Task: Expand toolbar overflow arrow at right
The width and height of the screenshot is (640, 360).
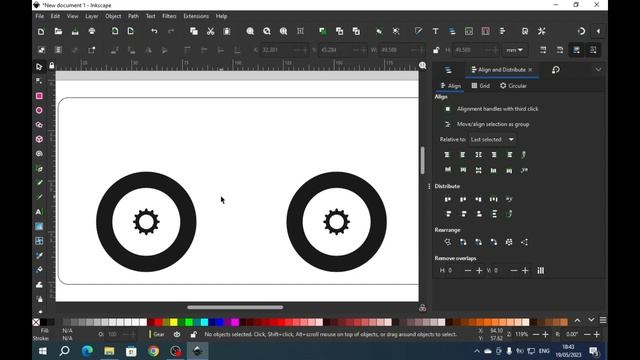Action: (x=598, y=31)
